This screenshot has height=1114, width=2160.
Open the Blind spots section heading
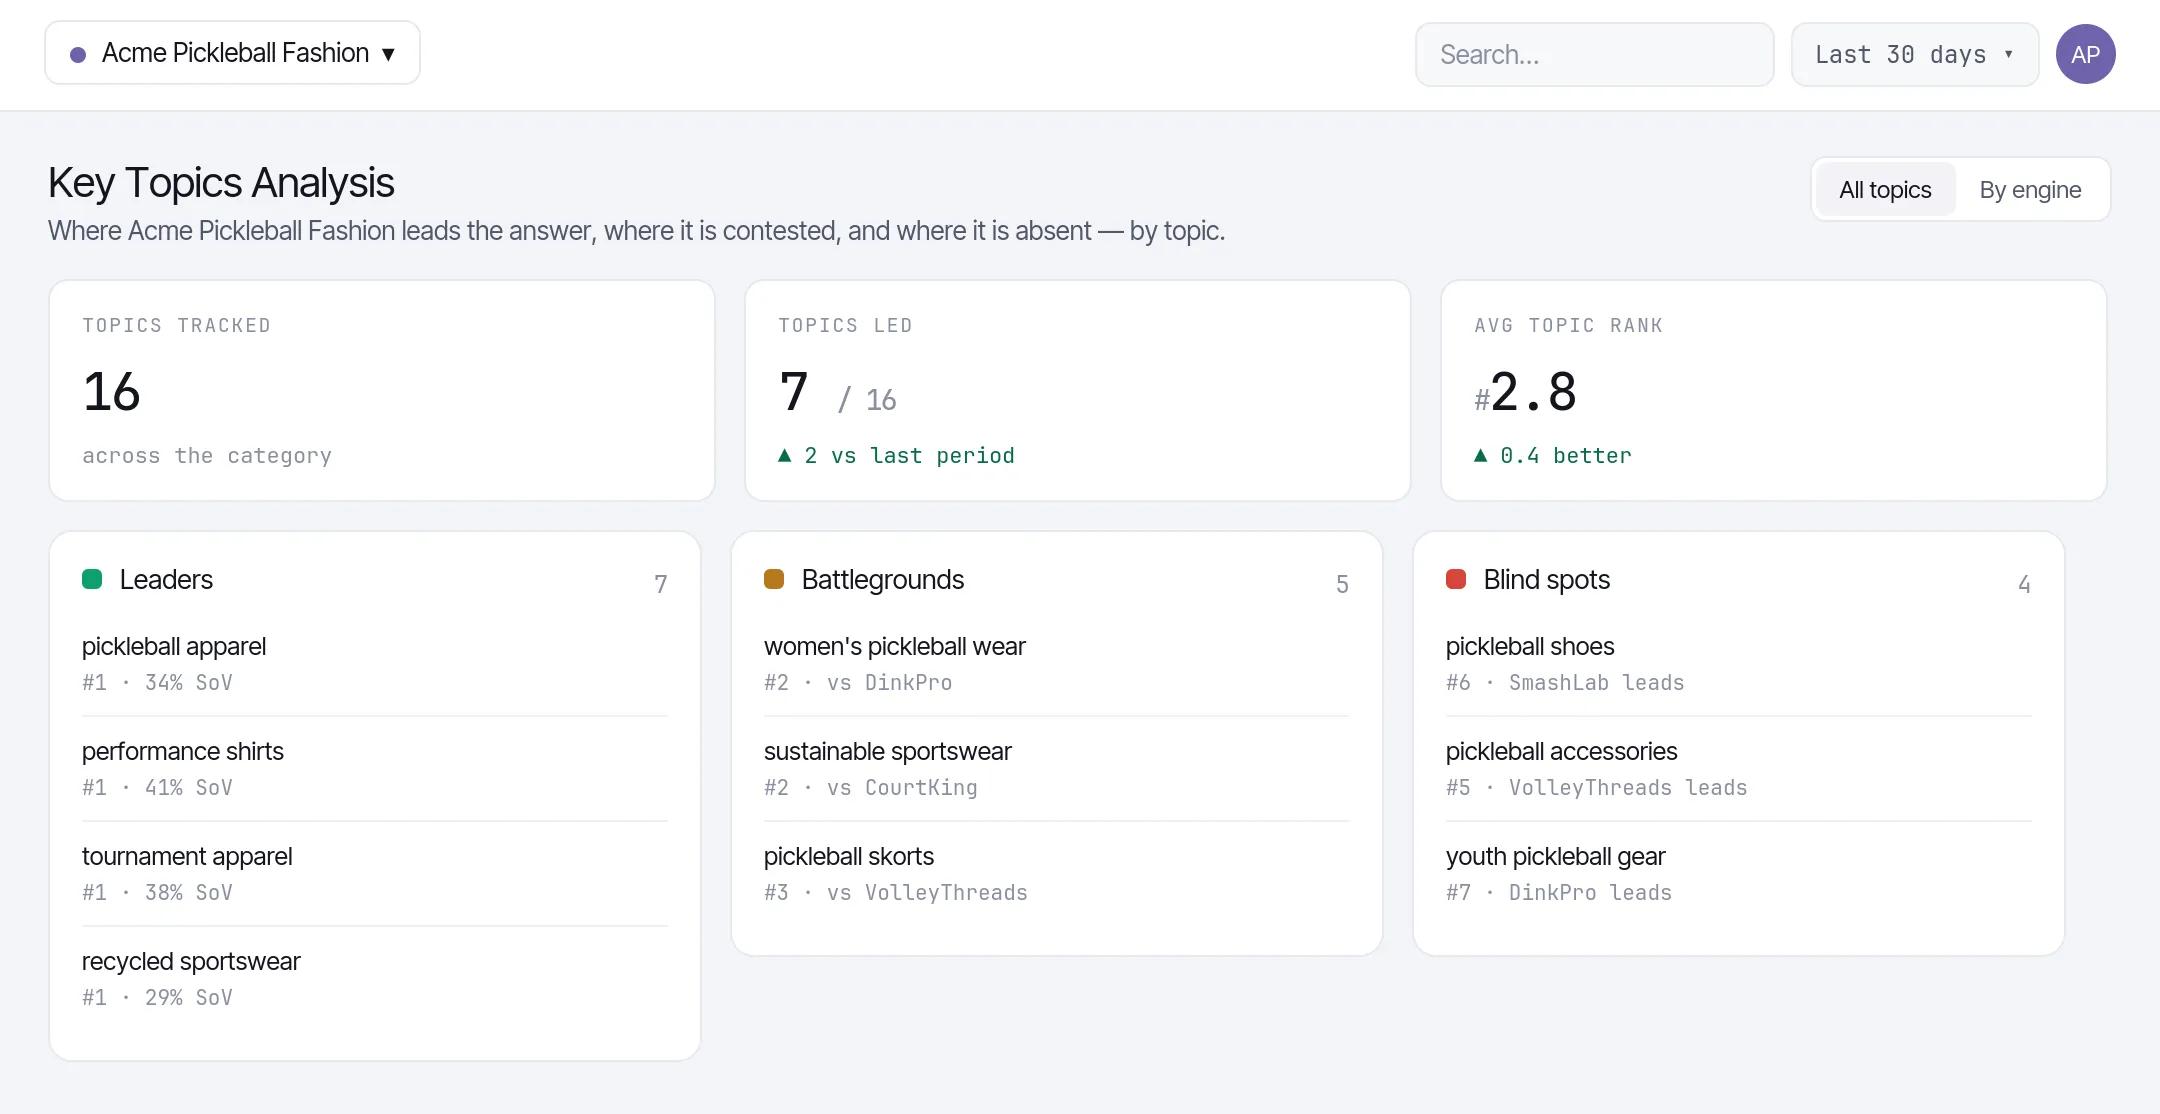(x=1546, y=580)
